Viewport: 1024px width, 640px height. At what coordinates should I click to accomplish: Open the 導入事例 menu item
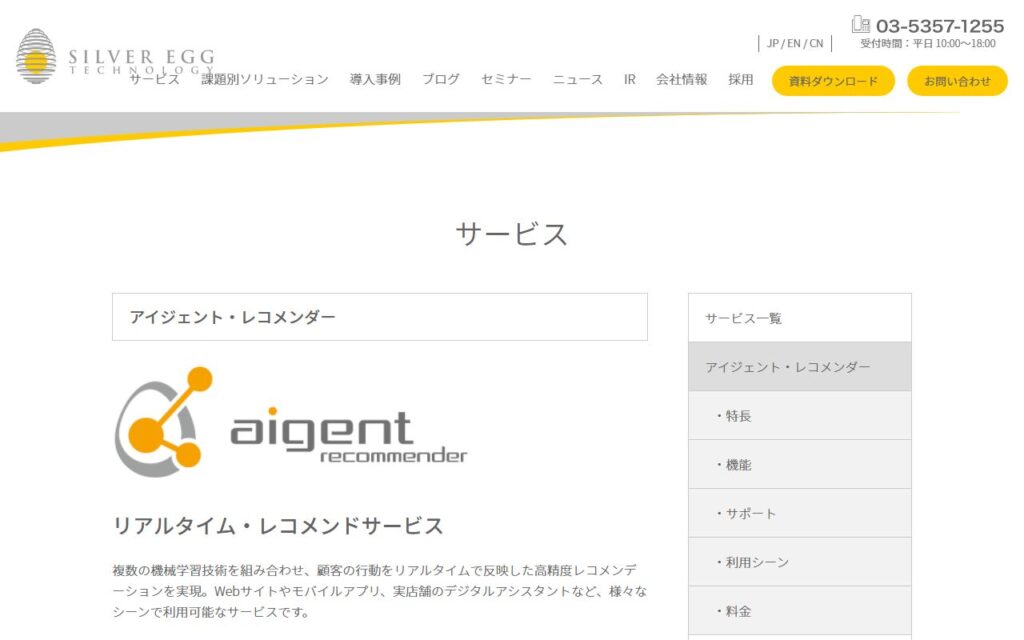point(375,79)
